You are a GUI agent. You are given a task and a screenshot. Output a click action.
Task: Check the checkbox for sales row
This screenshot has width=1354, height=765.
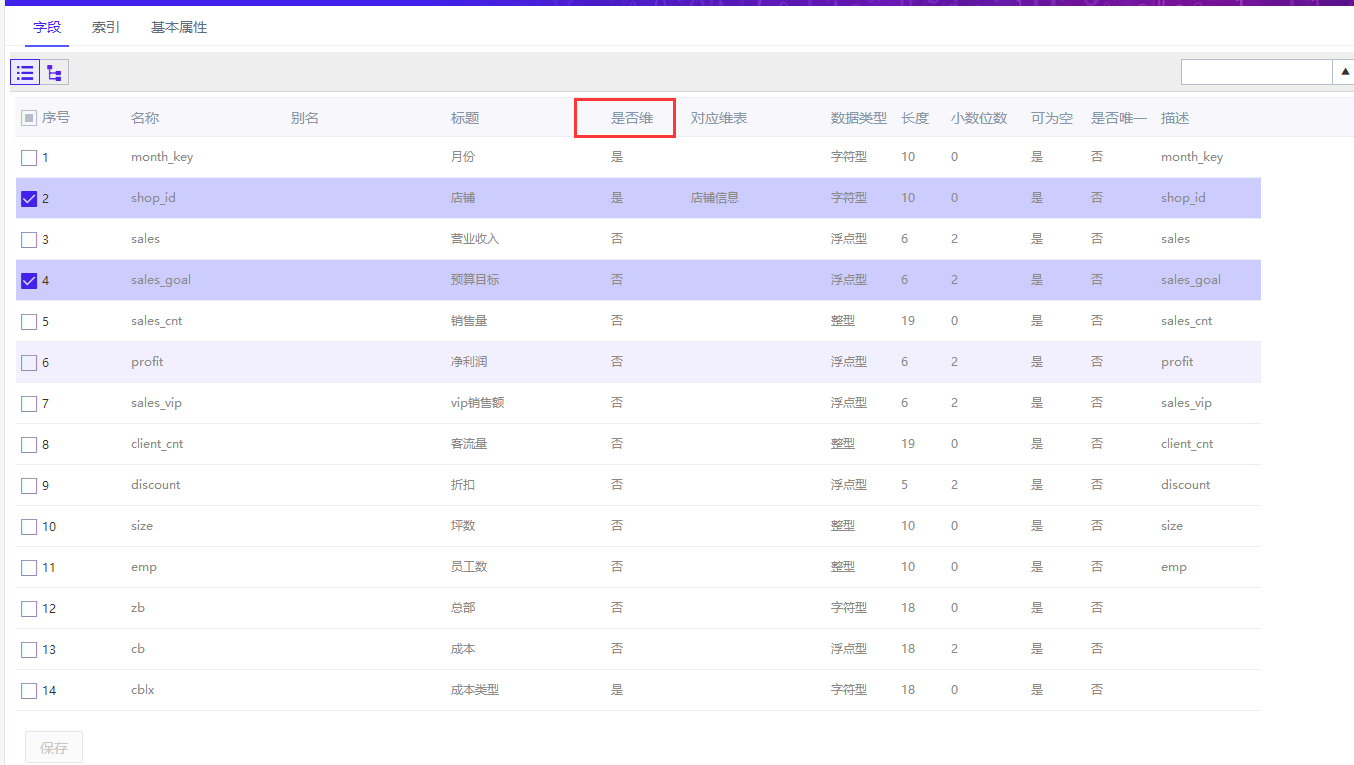(28, 239)
